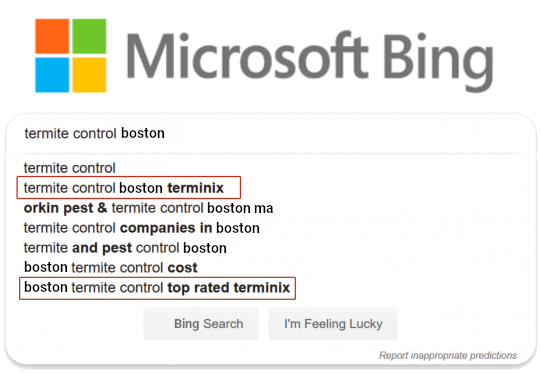Click the blue square of Microsoft logo

coord(52,75)
